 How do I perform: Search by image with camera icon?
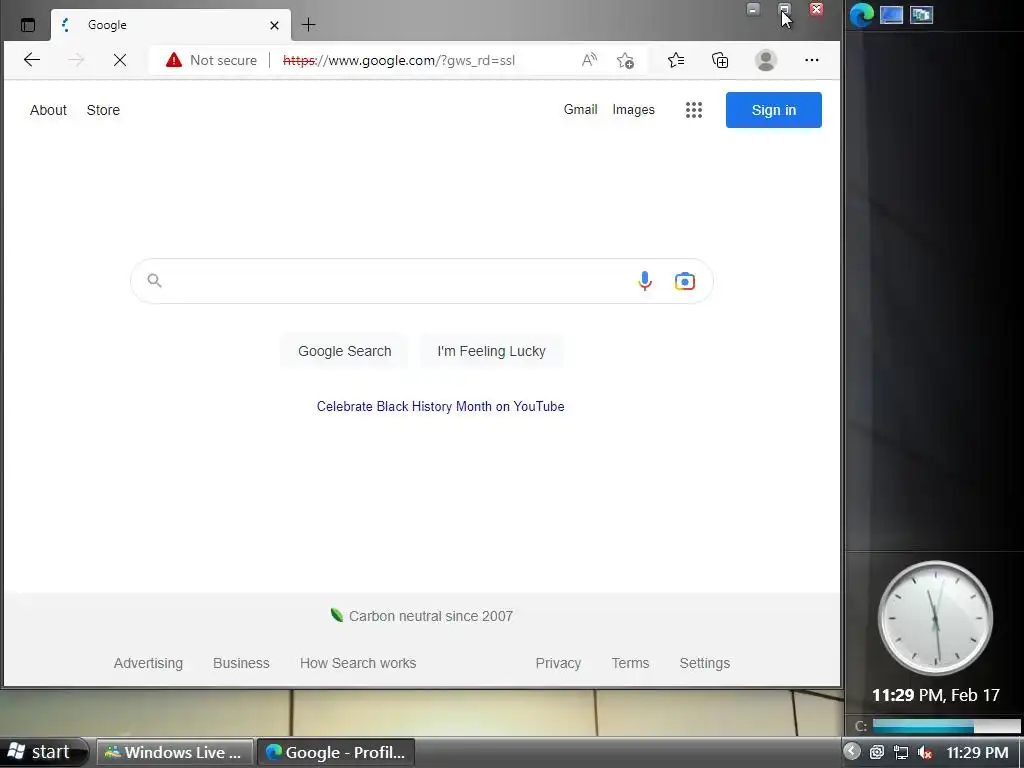684,281
